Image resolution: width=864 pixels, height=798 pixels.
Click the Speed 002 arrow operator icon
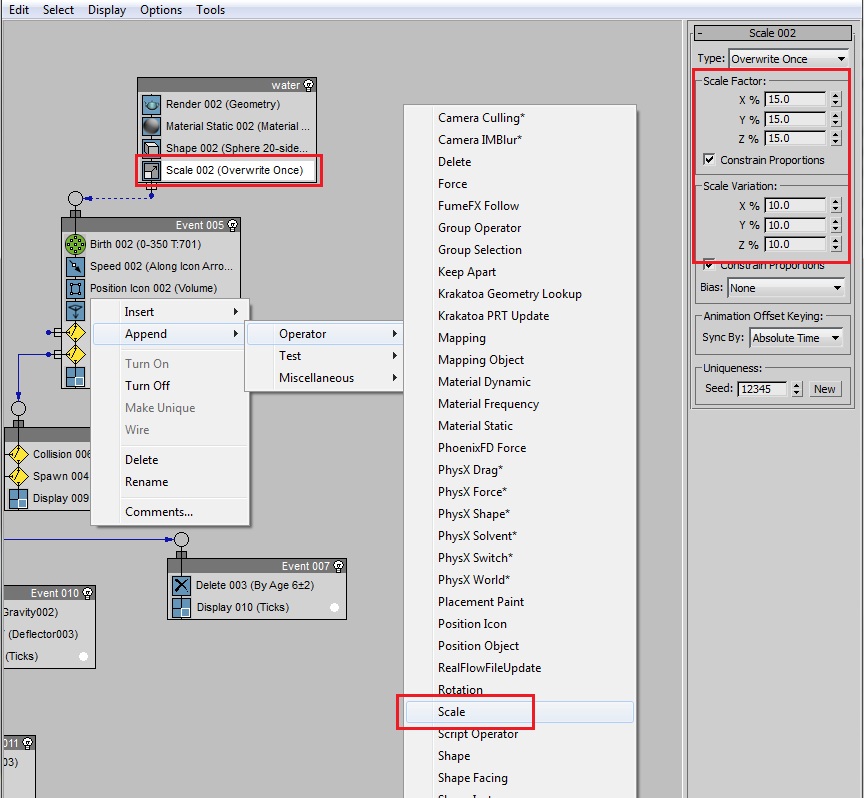tap(77, 266)
